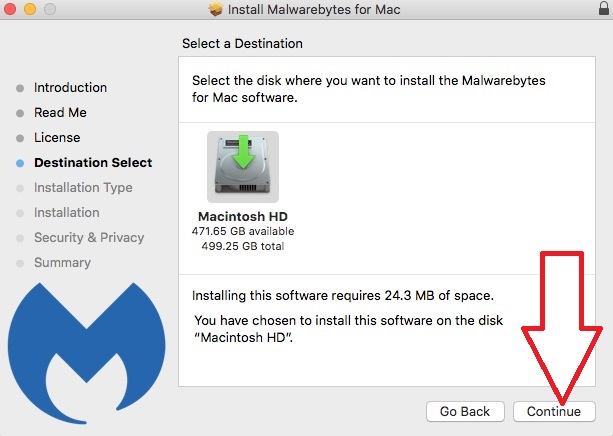Click the Macintosh HD disk name label
Viewport: 613px width, 436px height.
coord(243,216)
